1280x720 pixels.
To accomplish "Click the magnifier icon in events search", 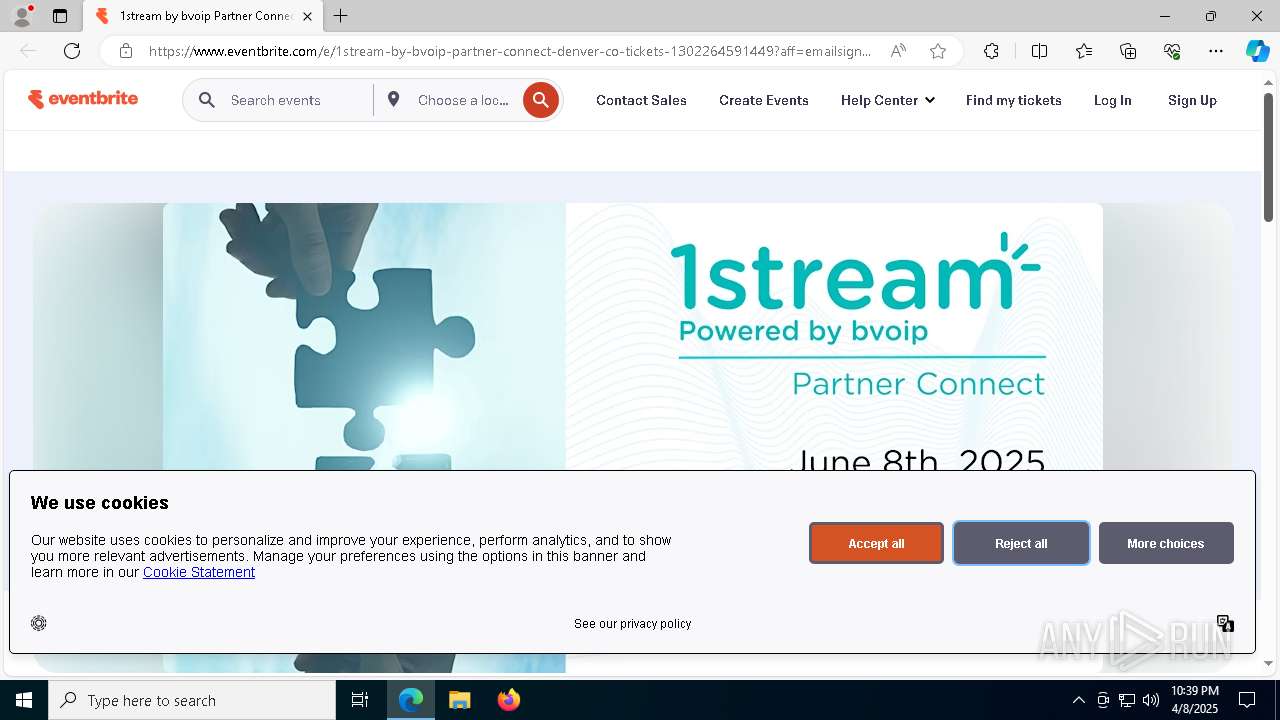I will (x=207, y=100).
